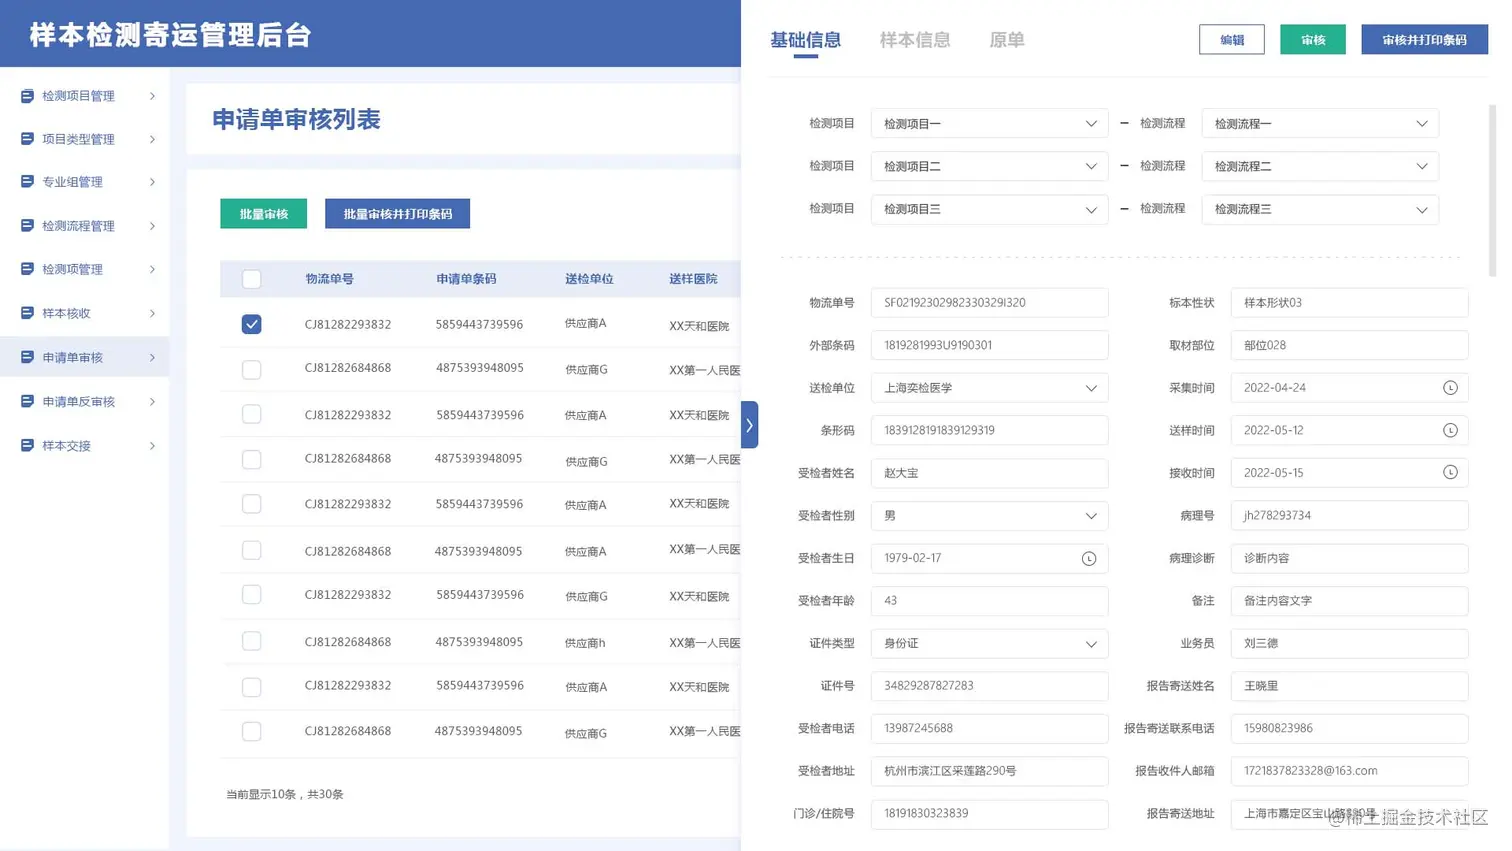Click the 条形码 input field
Viewport: 1512px width, 851px height.
[x=989, y=430]
